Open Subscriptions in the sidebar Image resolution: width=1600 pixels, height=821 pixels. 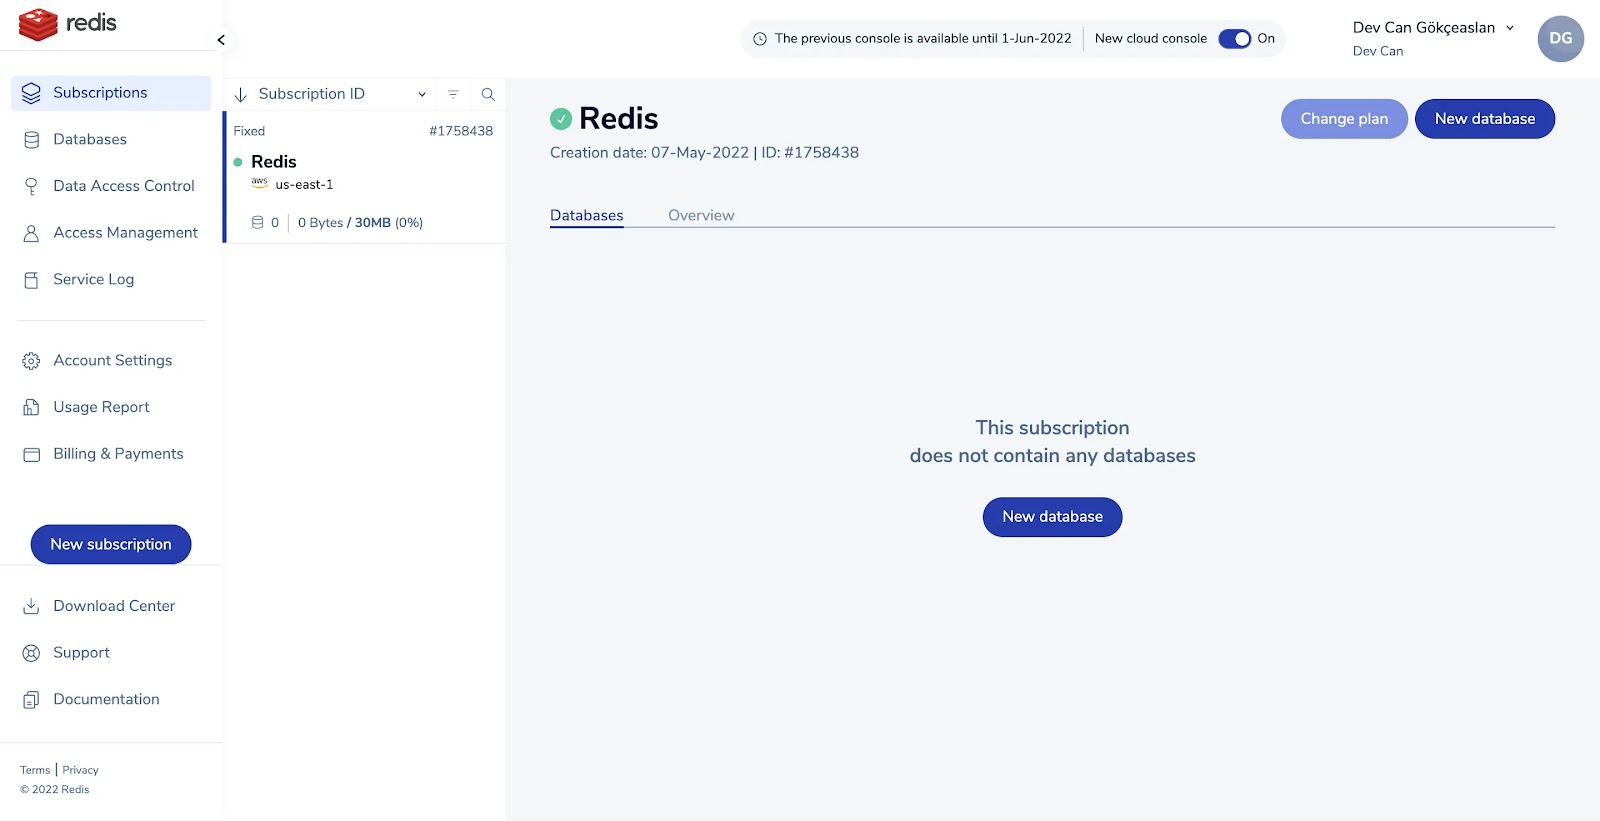pos(111,93)
